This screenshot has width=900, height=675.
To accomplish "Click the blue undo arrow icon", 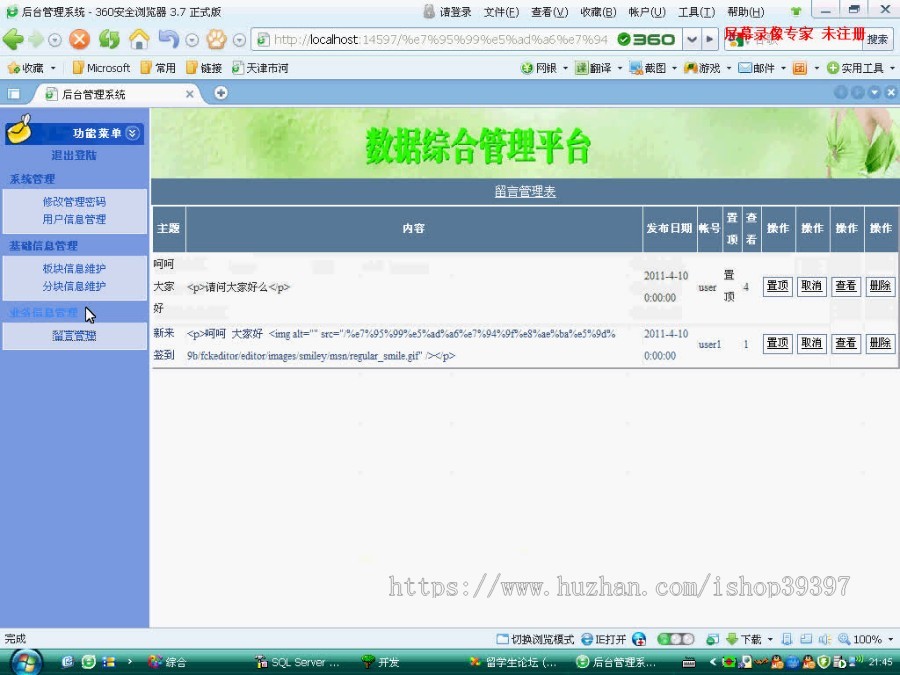I will coord(168,39).
